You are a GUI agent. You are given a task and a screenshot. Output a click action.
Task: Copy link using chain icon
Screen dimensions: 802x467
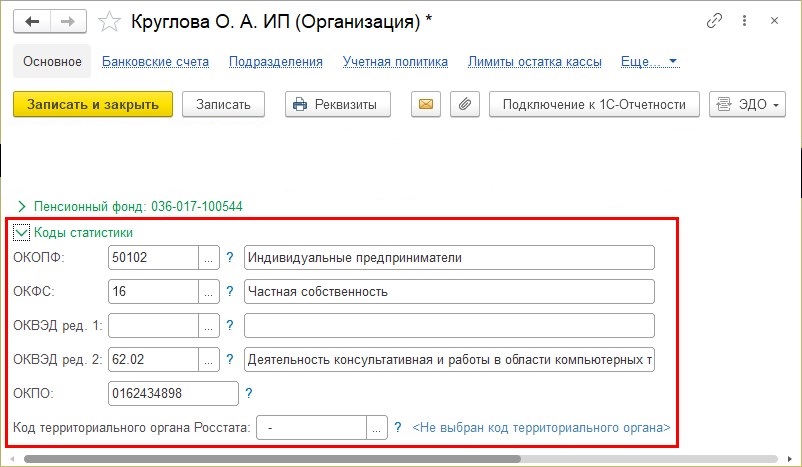click(714, 21)
